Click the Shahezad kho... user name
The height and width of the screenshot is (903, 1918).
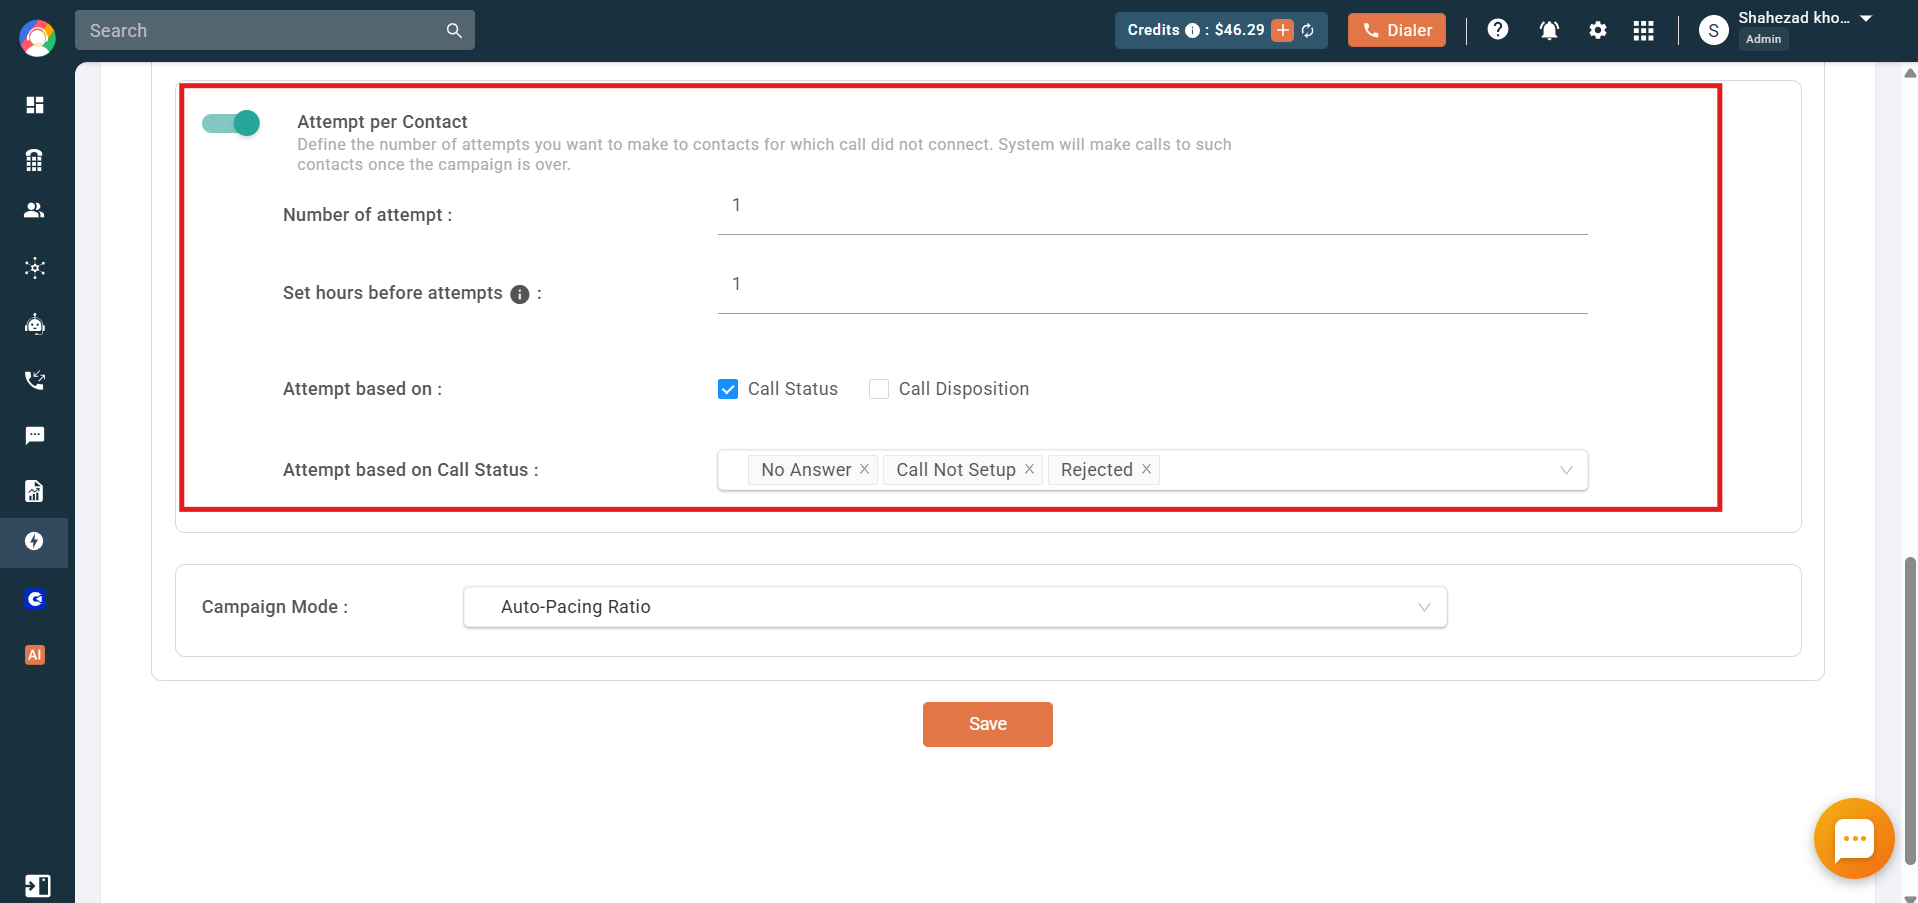click(x=1794, y=18)
